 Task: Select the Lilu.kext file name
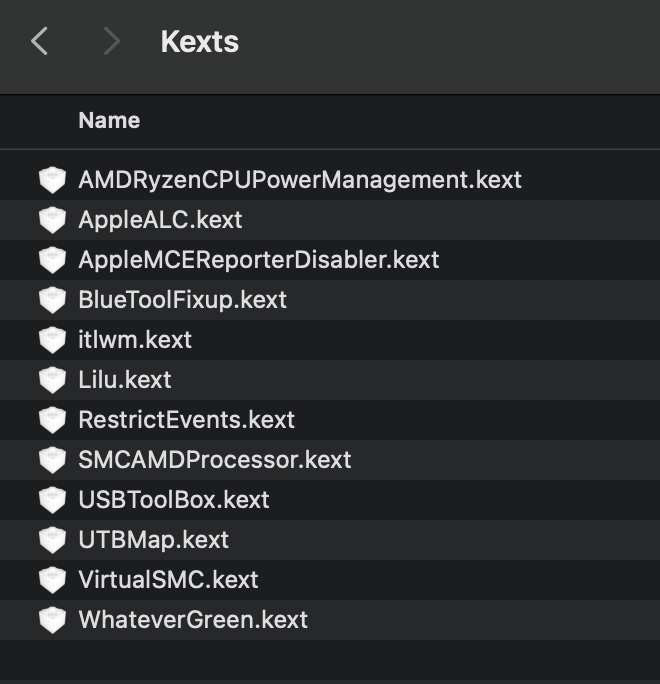(x=124, y=380)
